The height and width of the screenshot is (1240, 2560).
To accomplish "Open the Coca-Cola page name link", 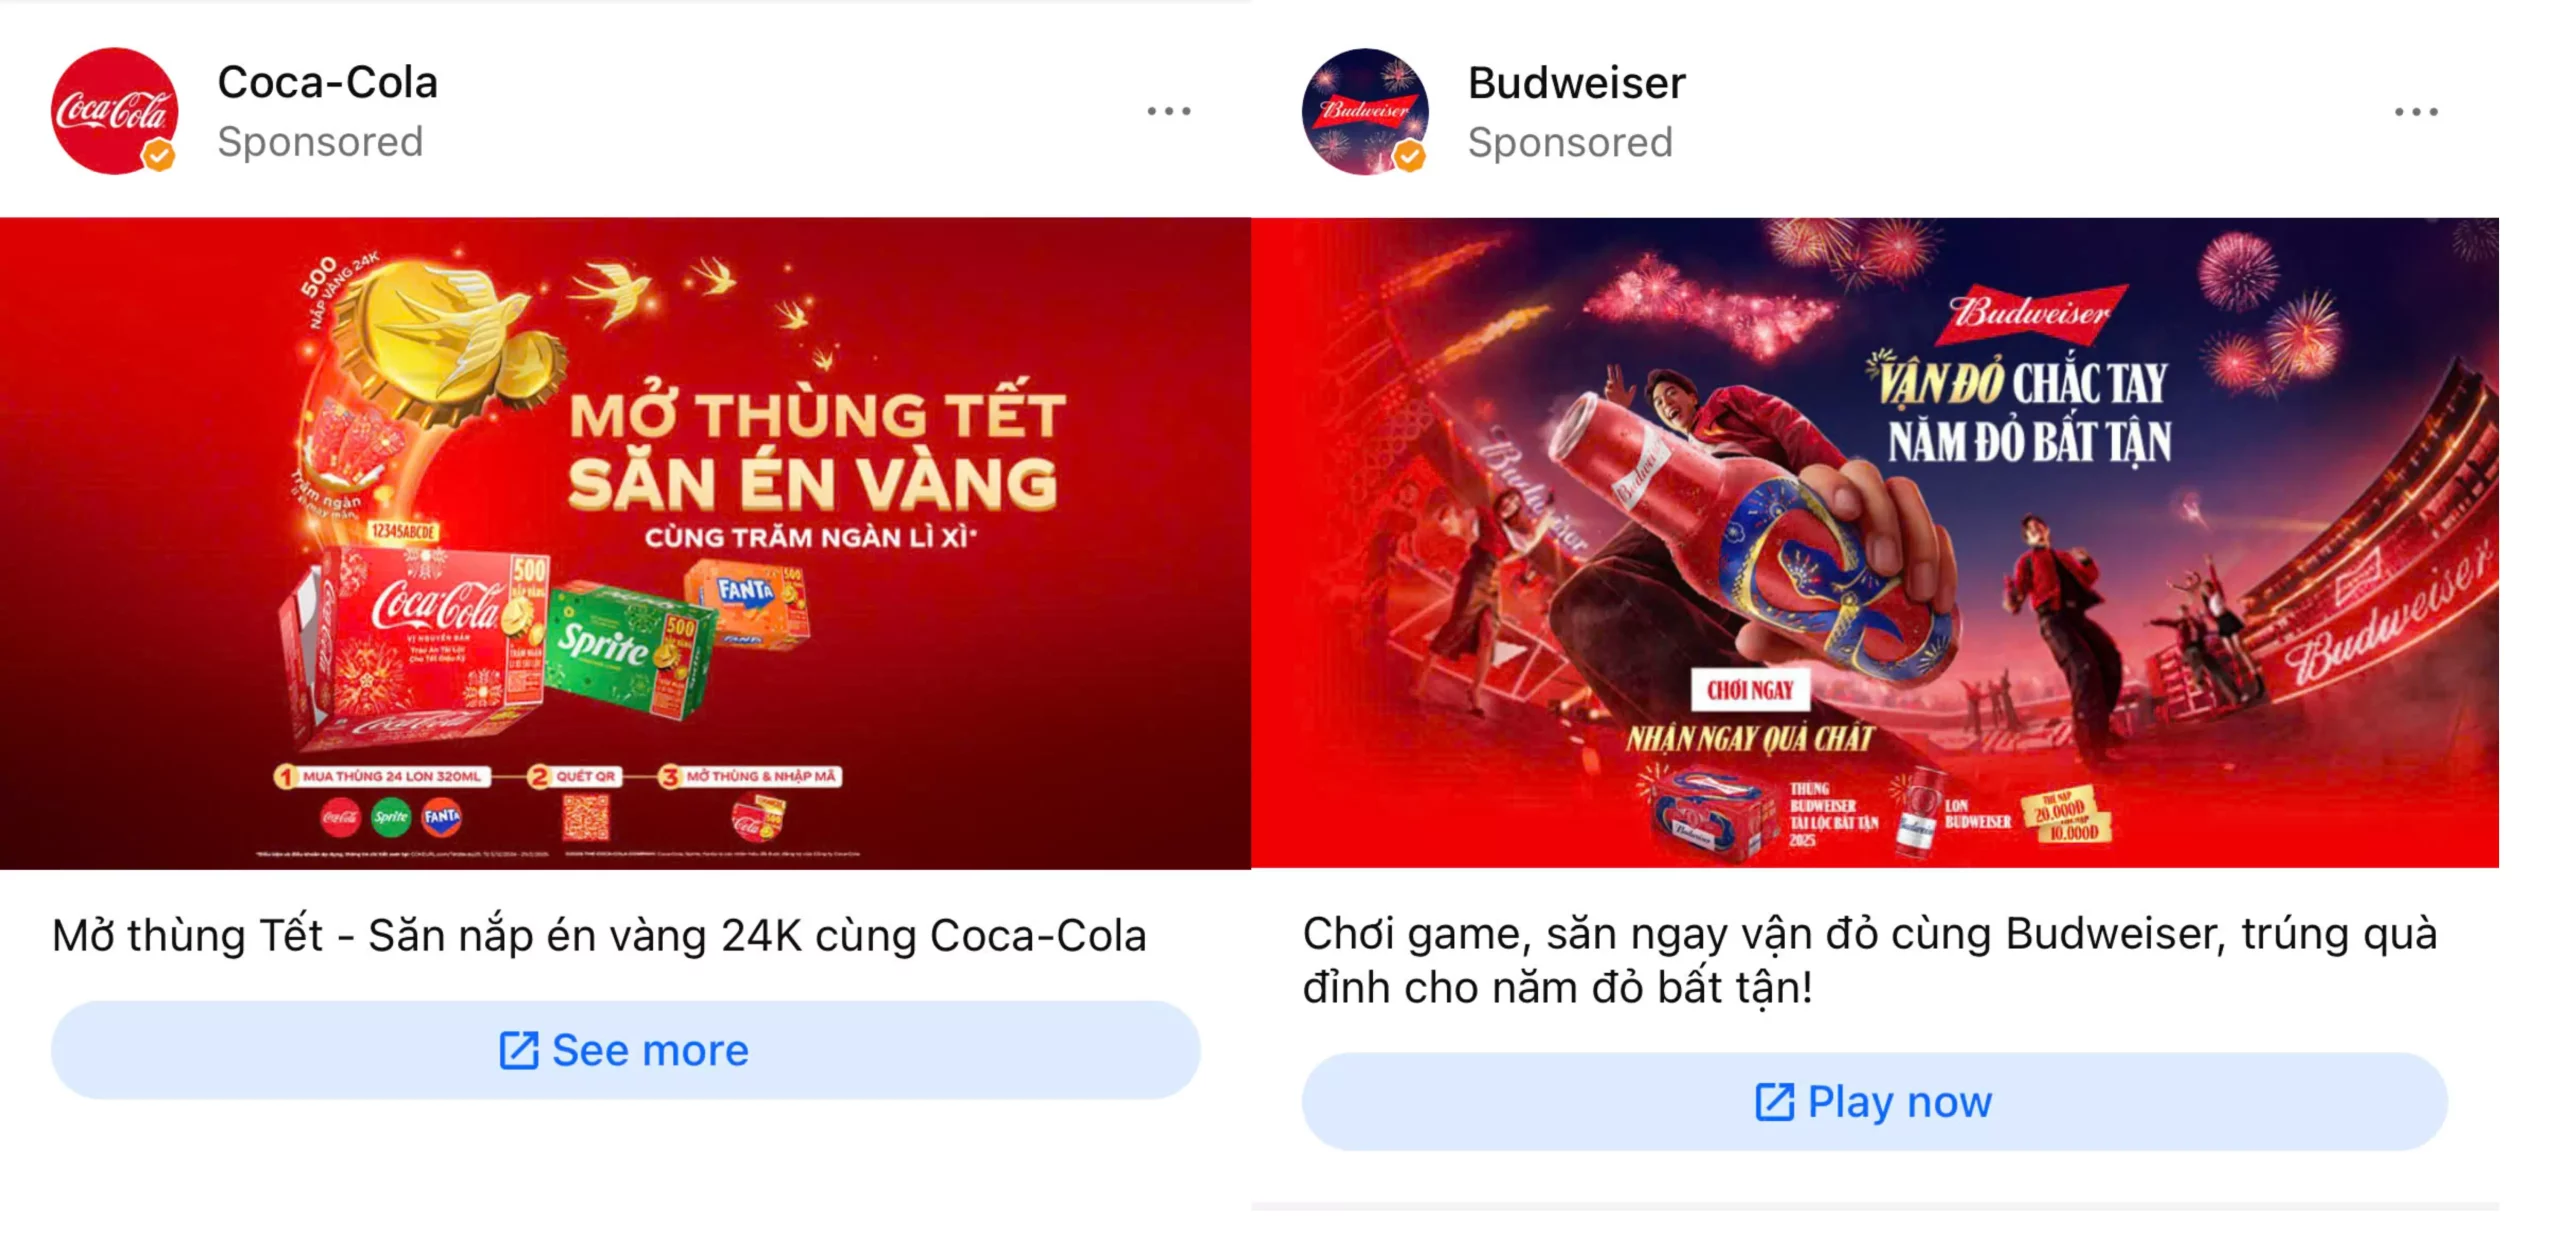I will pyautogui.click(x=328, y=82).
